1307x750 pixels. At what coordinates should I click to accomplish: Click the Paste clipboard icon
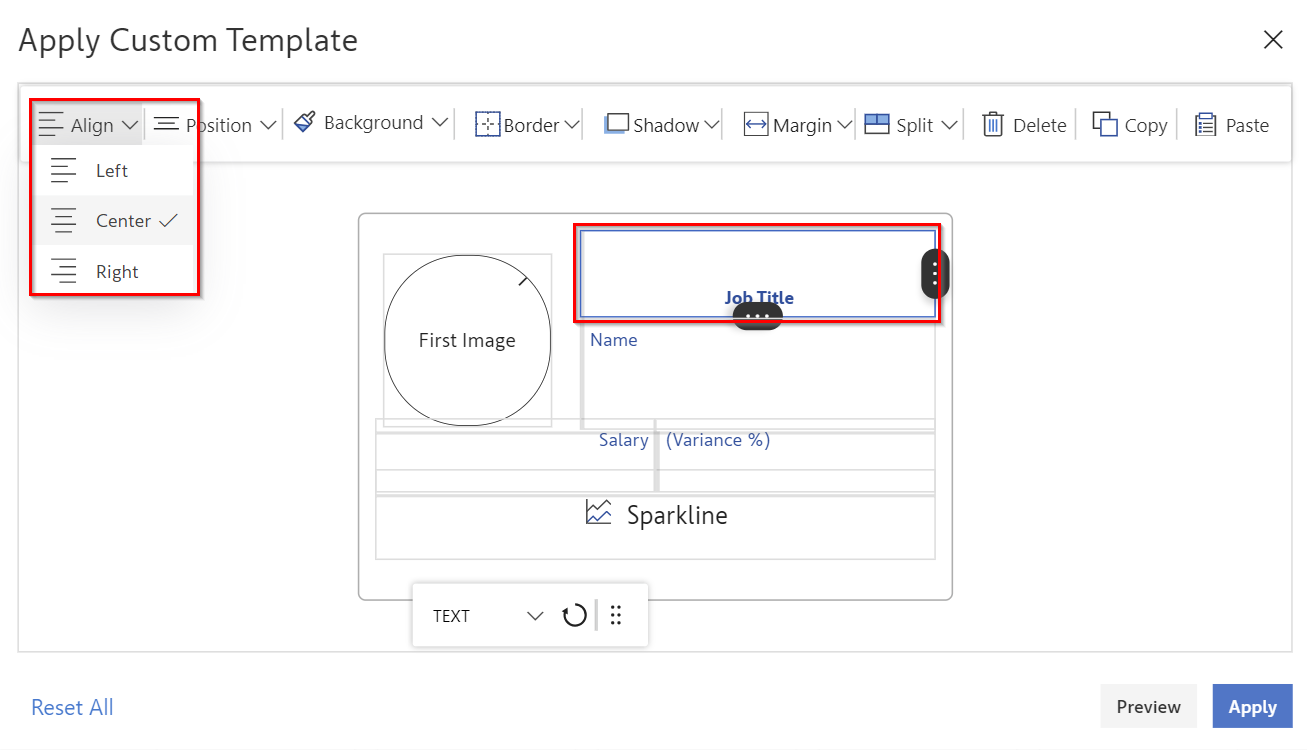coord(1206,125)
